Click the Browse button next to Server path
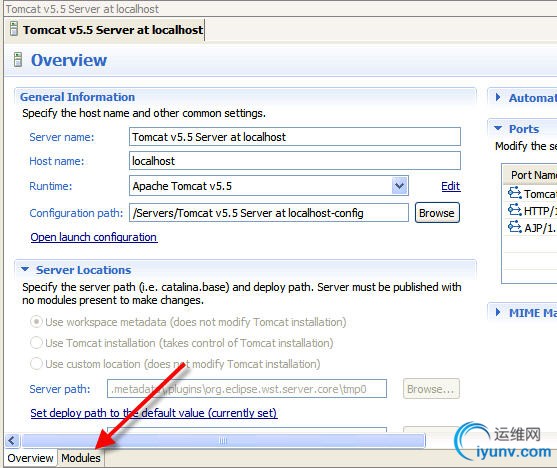The height and width of the screenshot is (468, 557). pyautogui.click(x=431, y=389)
